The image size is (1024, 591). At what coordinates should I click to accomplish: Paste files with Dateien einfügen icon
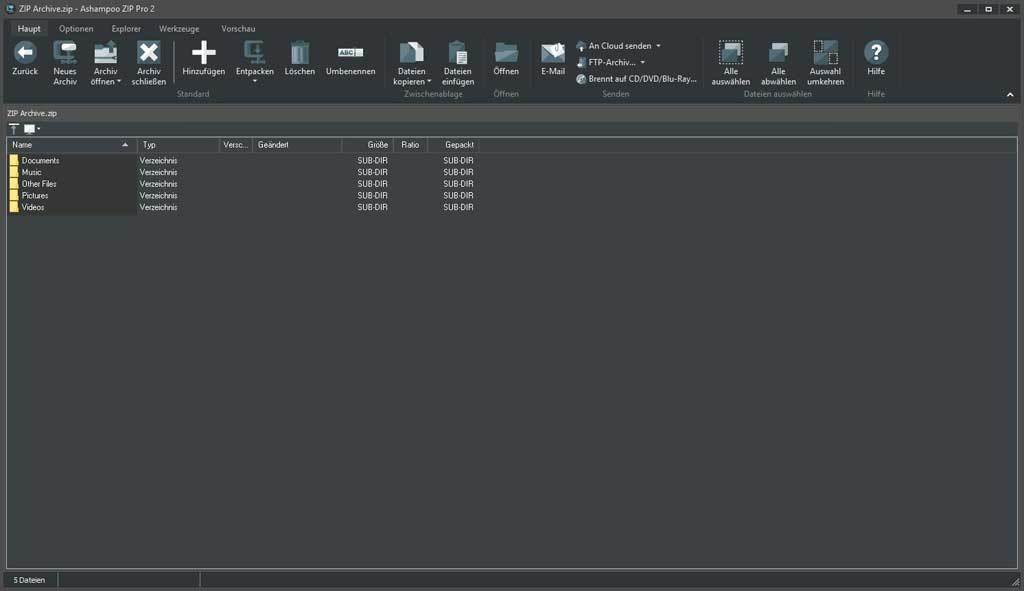point(458,52)
